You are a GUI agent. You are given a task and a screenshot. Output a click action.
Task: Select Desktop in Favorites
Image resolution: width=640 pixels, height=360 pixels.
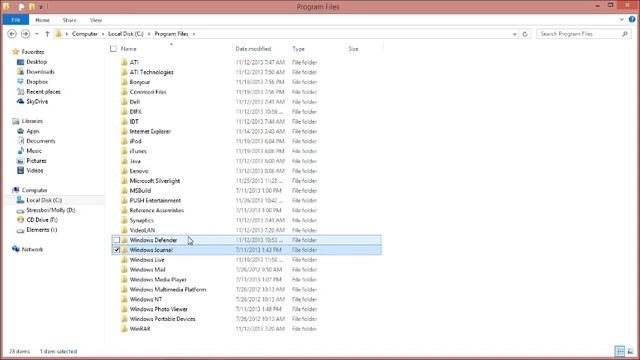(36, 62)
